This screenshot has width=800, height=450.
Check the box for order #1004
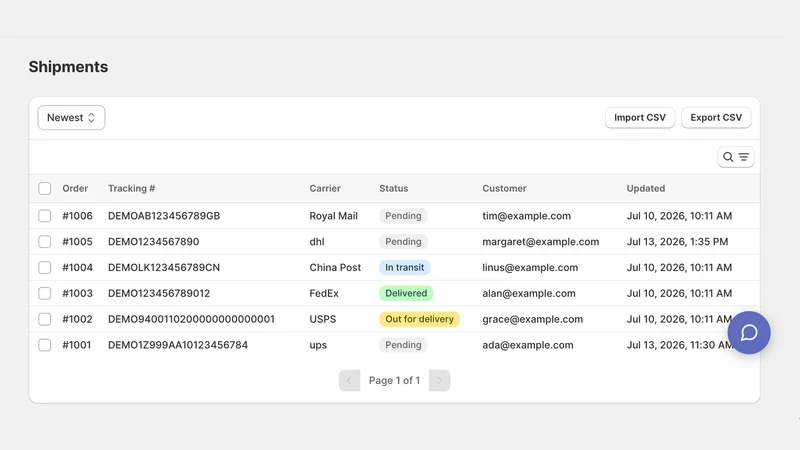coord(45,267)
